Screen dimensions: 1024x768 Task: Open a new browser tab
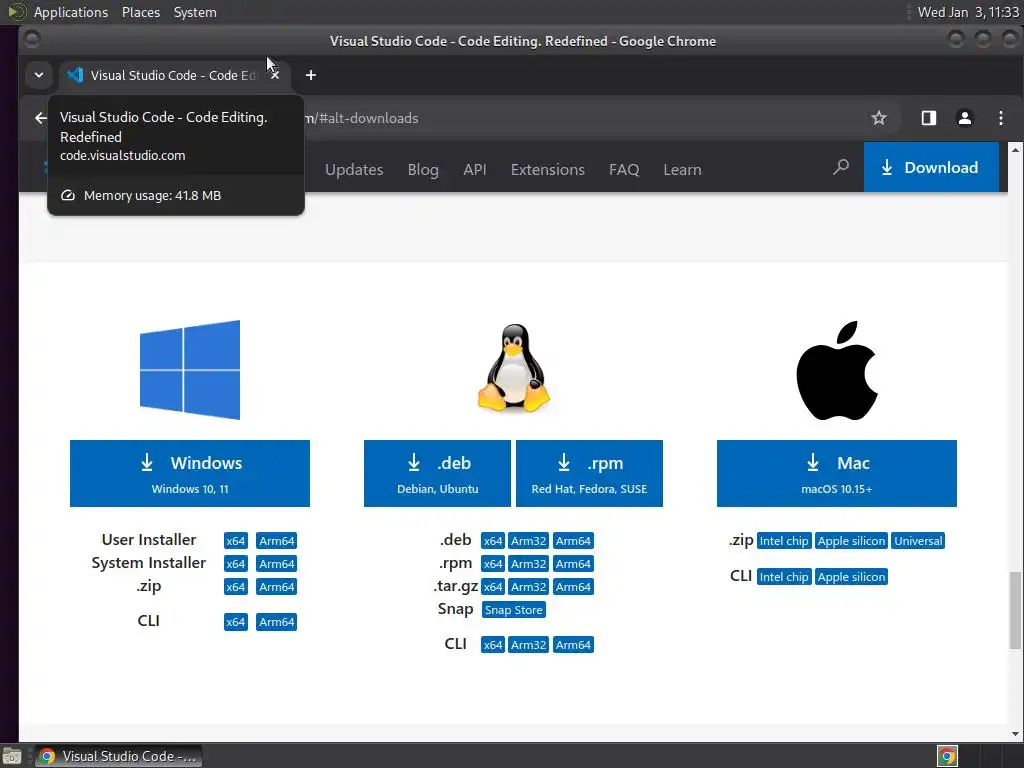pyautogui.click(x=311, y=75)
